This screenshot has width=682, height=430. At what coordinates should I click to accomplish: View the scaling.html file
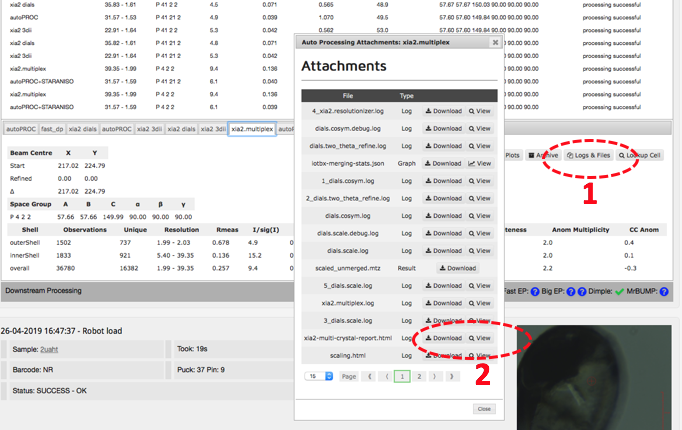pyautogui.click(x=480, y=355)
